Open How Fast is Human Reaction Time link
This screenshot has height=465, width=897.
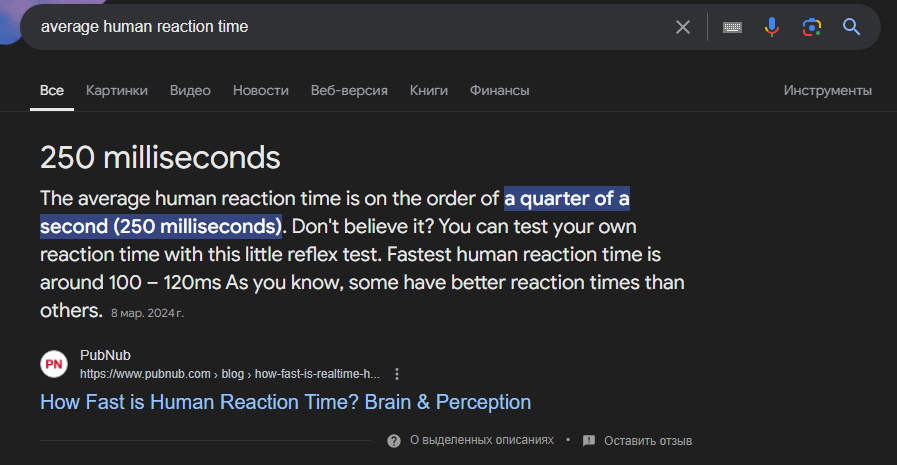click(x=285, y=402)
